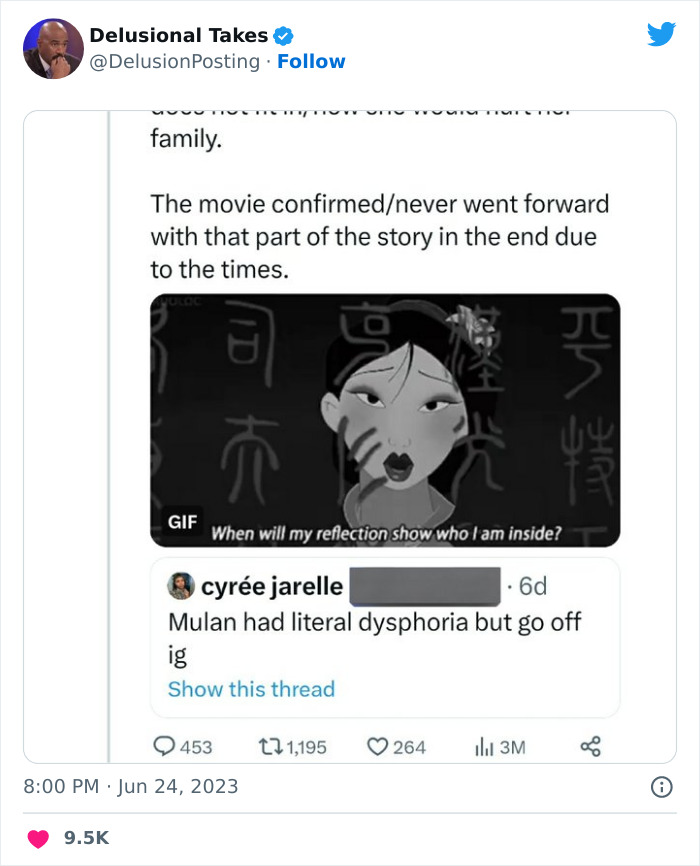Click the GIF badge label

(x=183, y=521)
